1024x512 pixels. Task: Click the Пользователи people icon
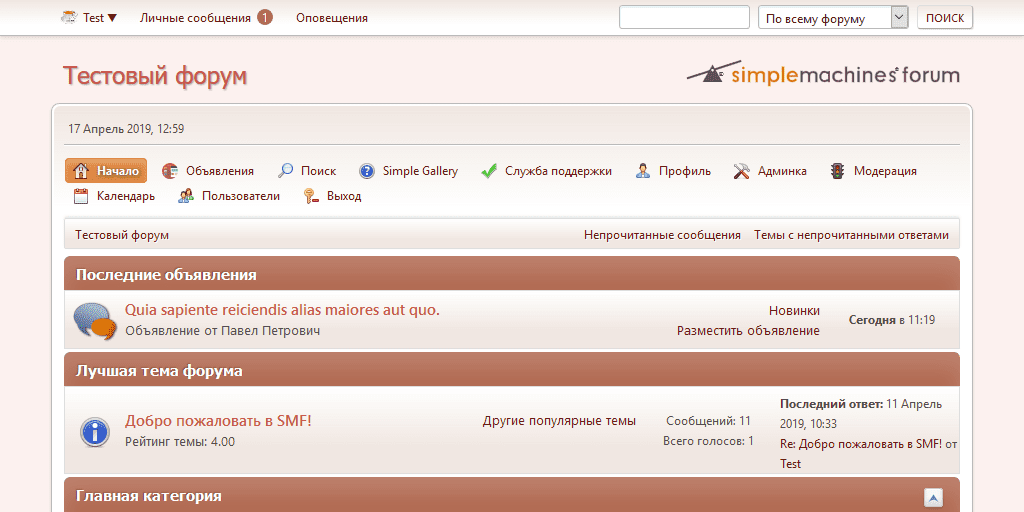point(186,196)
